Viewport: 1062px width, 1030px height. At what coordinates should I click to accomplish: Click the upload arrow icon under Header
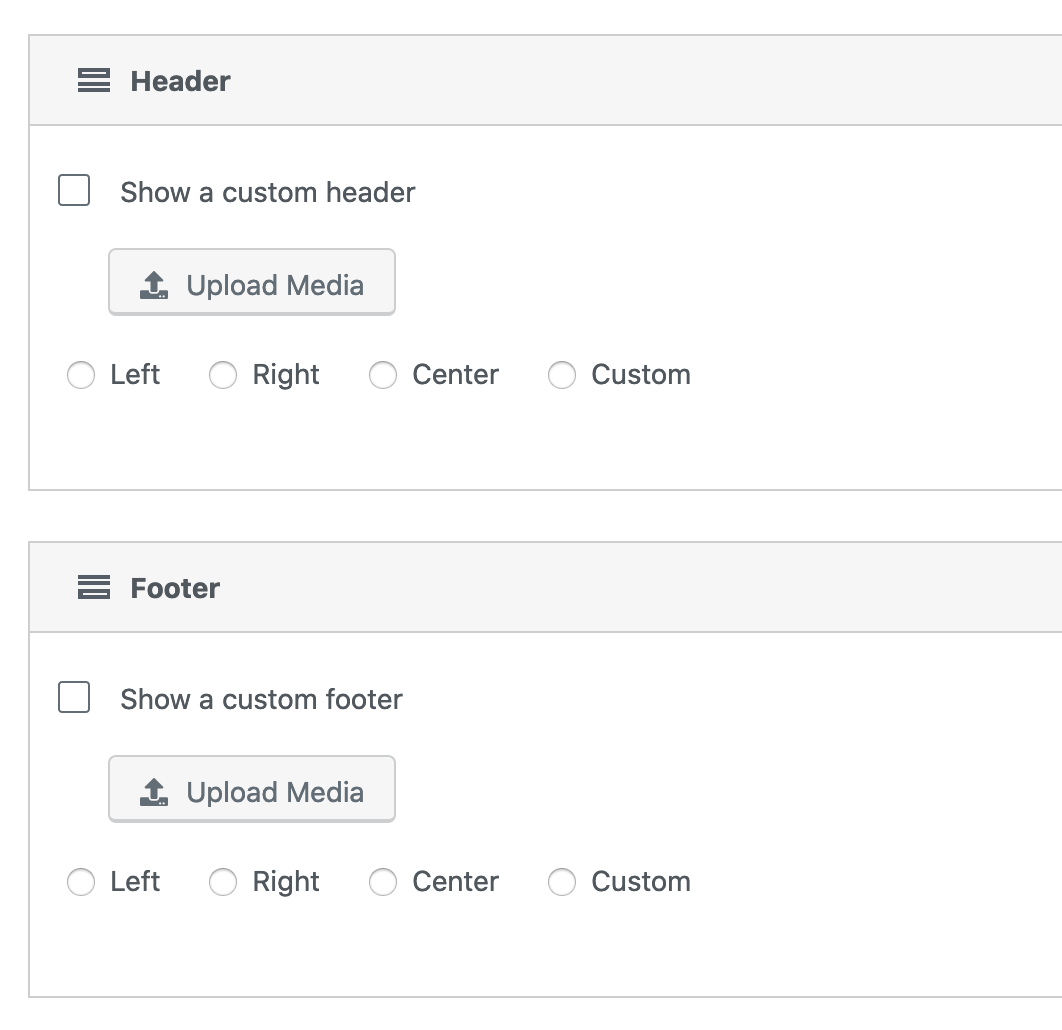click(153, 286)
